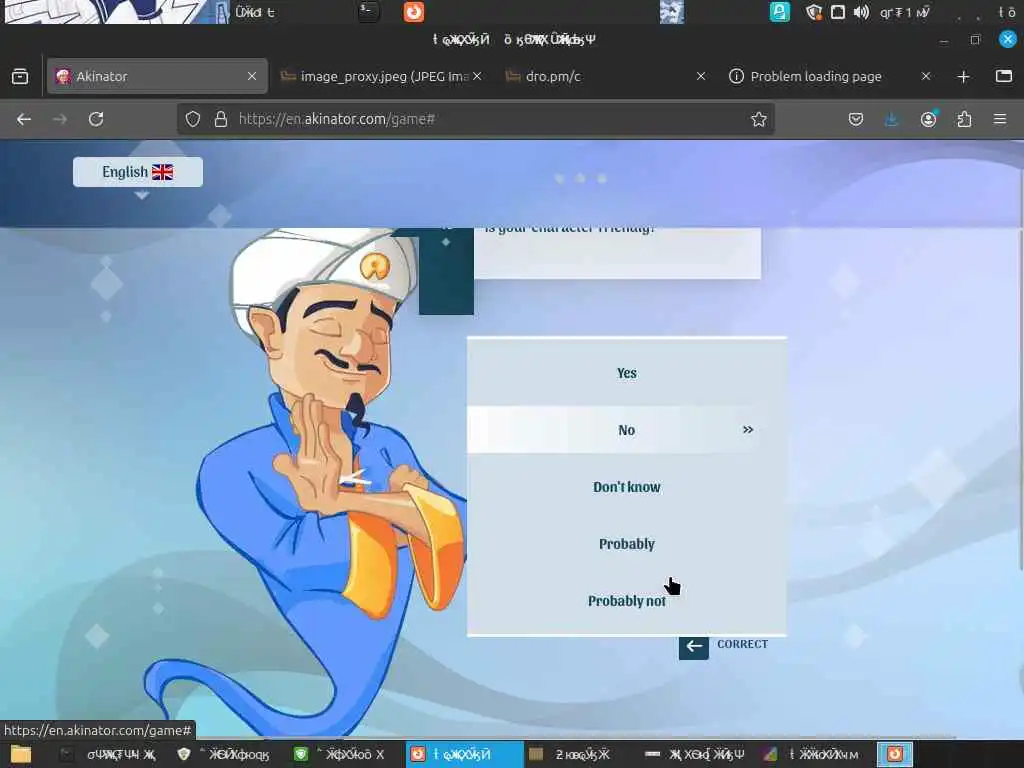
Task: Switch to the dro.pm/c tab
Action: click(604, 76)
